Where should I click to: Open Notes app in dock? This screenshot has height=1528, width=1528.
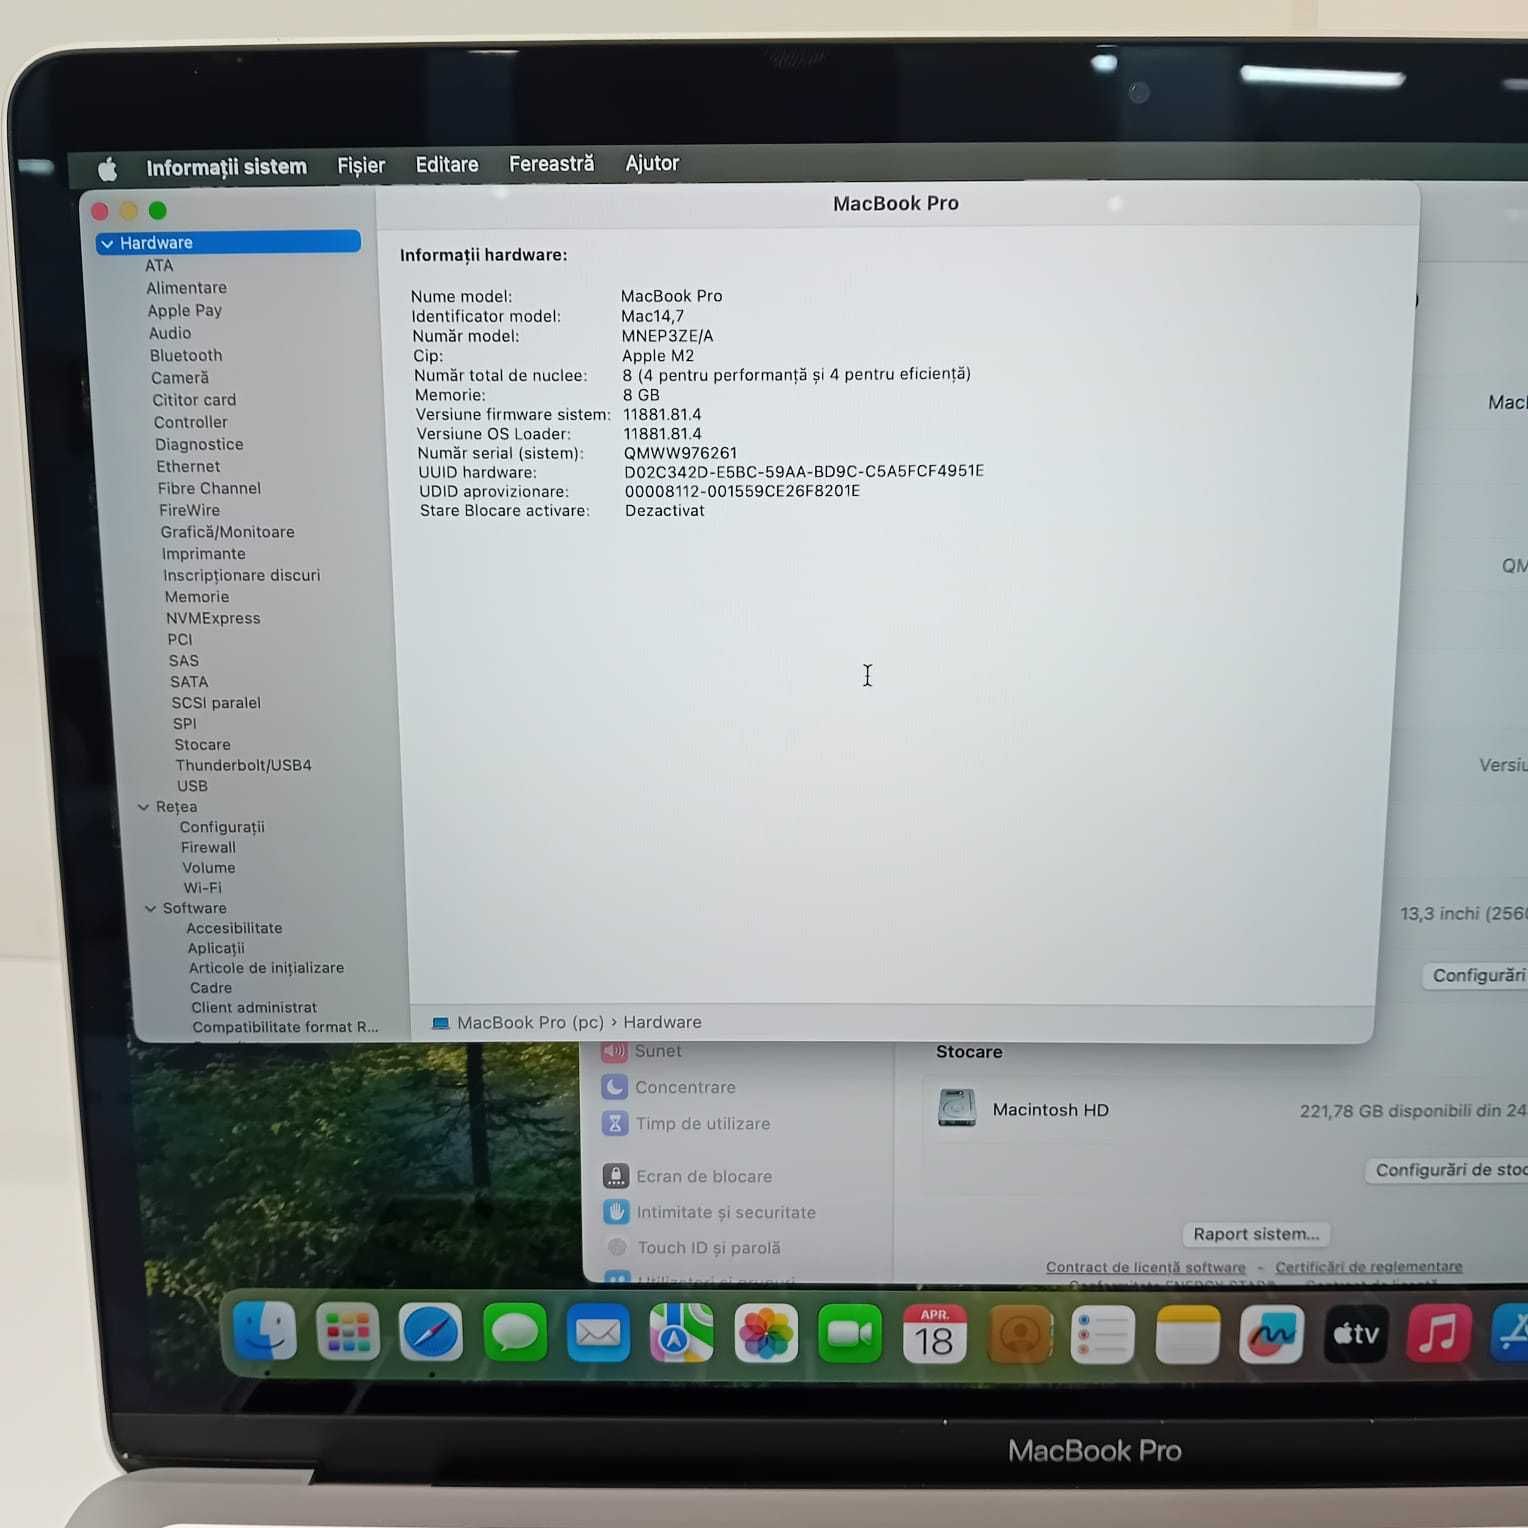1187,1334
